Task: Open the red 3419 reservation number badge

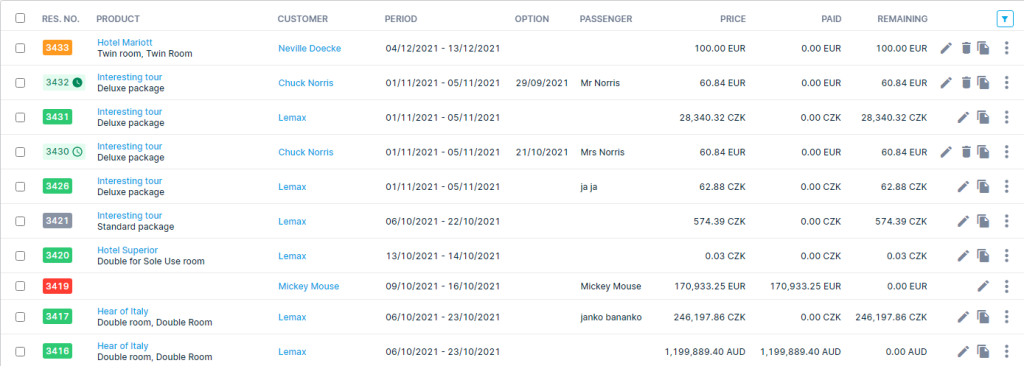Action: click(57, 286)
